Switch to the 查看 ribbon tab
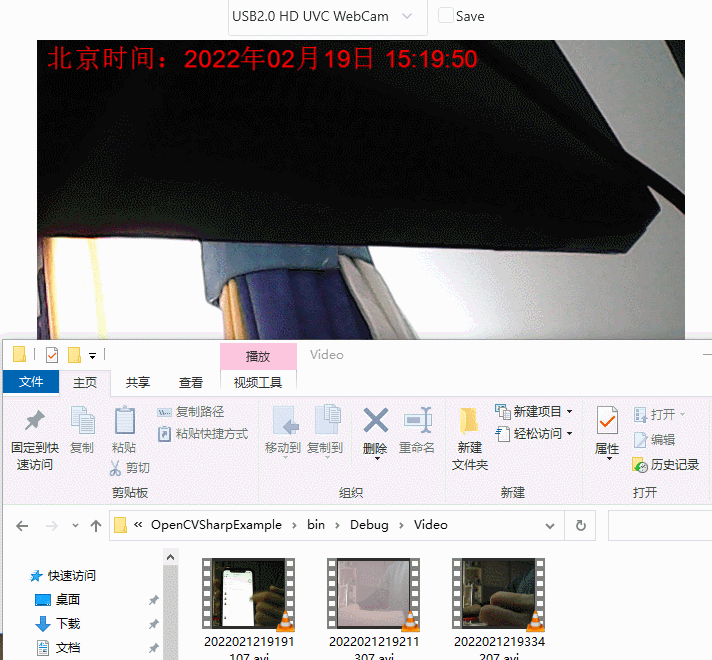 click(191, 382)
